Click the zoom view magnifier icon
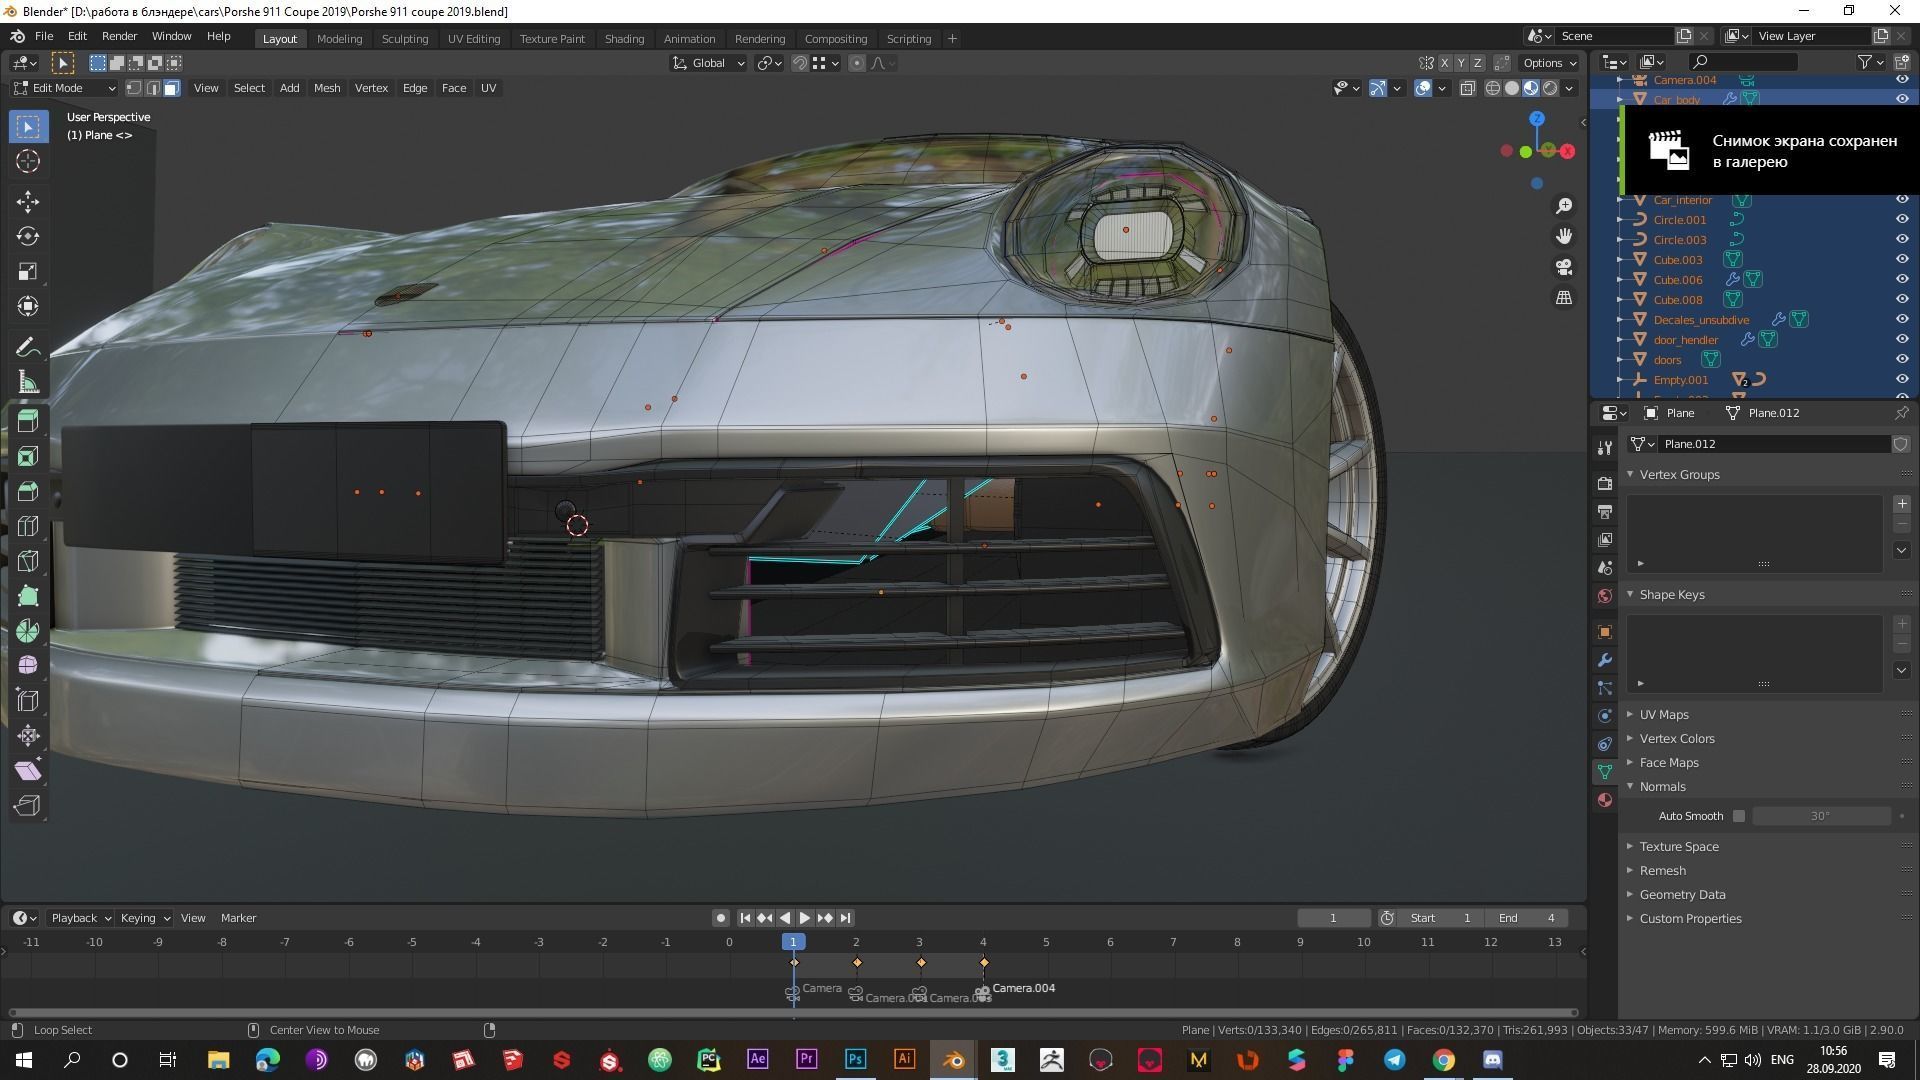This screenshot has height=1080, width=1920. [1564, 206]
